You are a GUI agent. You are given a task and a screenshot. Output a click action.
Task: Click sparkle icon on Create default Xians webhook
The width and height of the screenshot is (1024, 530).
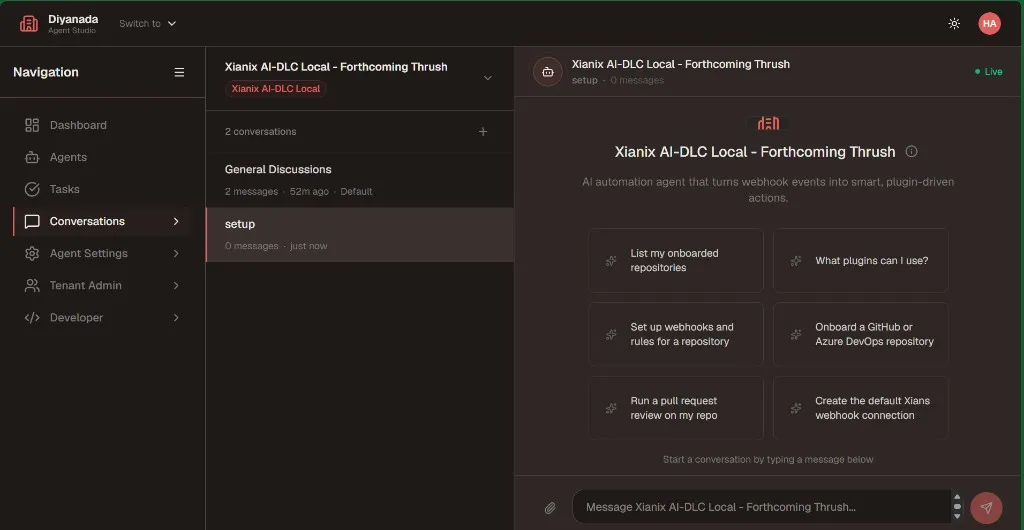click(795, 409)
